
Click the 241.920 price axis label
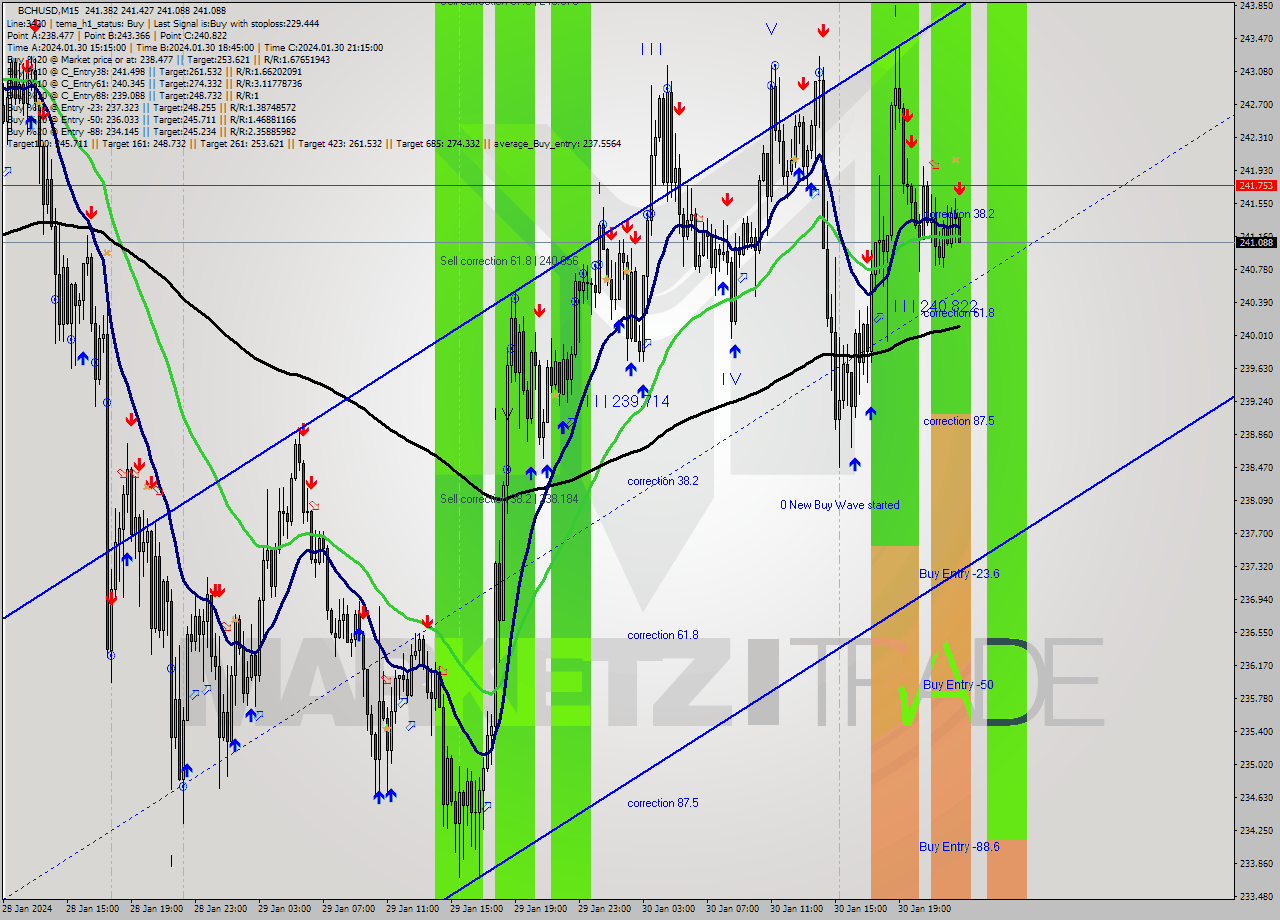1256,171
